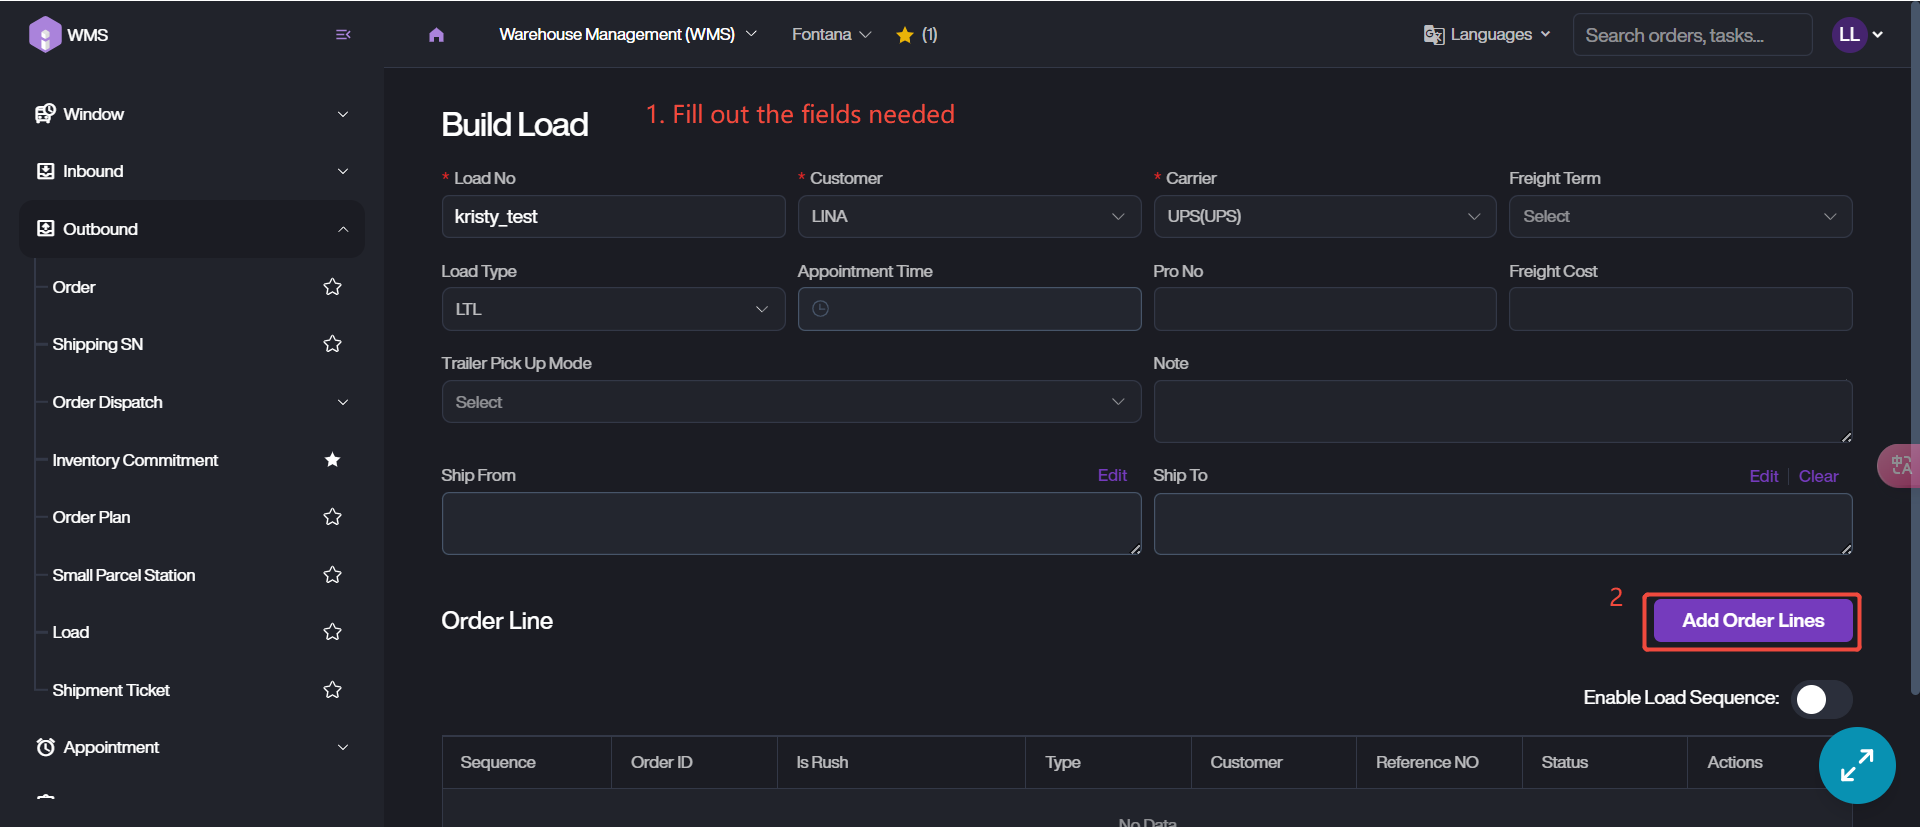Favorite the Order menu item star

[x=333, y=287]
